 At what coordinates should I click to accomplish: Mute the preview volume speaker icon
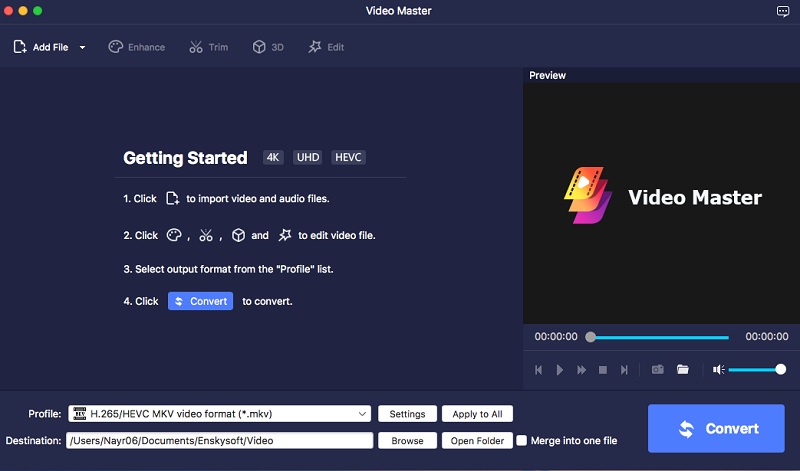(x=718, y=369)
